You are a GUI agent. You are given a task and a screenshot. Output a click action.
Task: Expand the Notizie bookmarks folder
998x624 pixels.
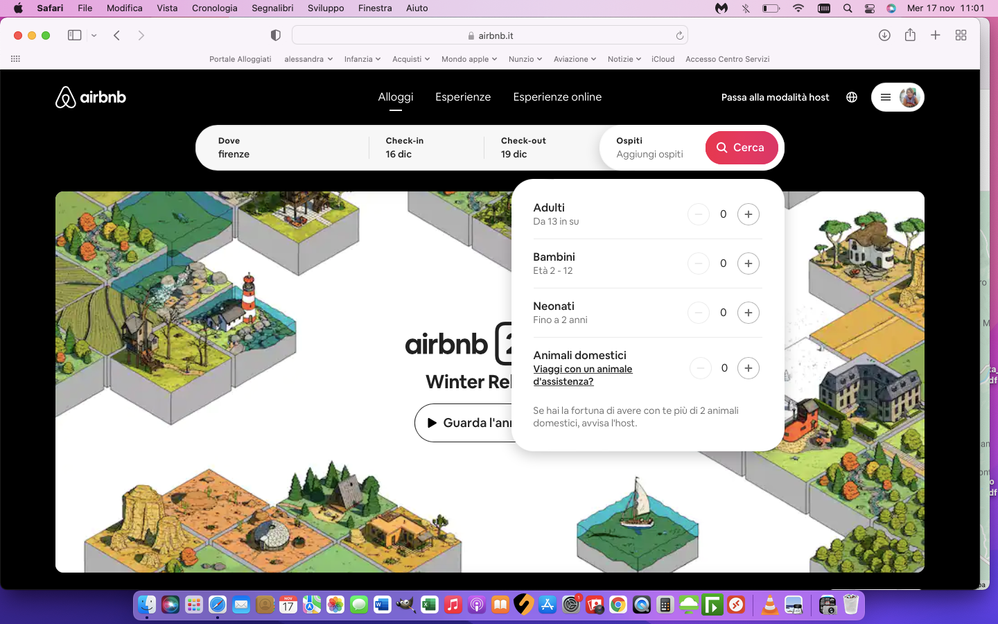(624, 59)
